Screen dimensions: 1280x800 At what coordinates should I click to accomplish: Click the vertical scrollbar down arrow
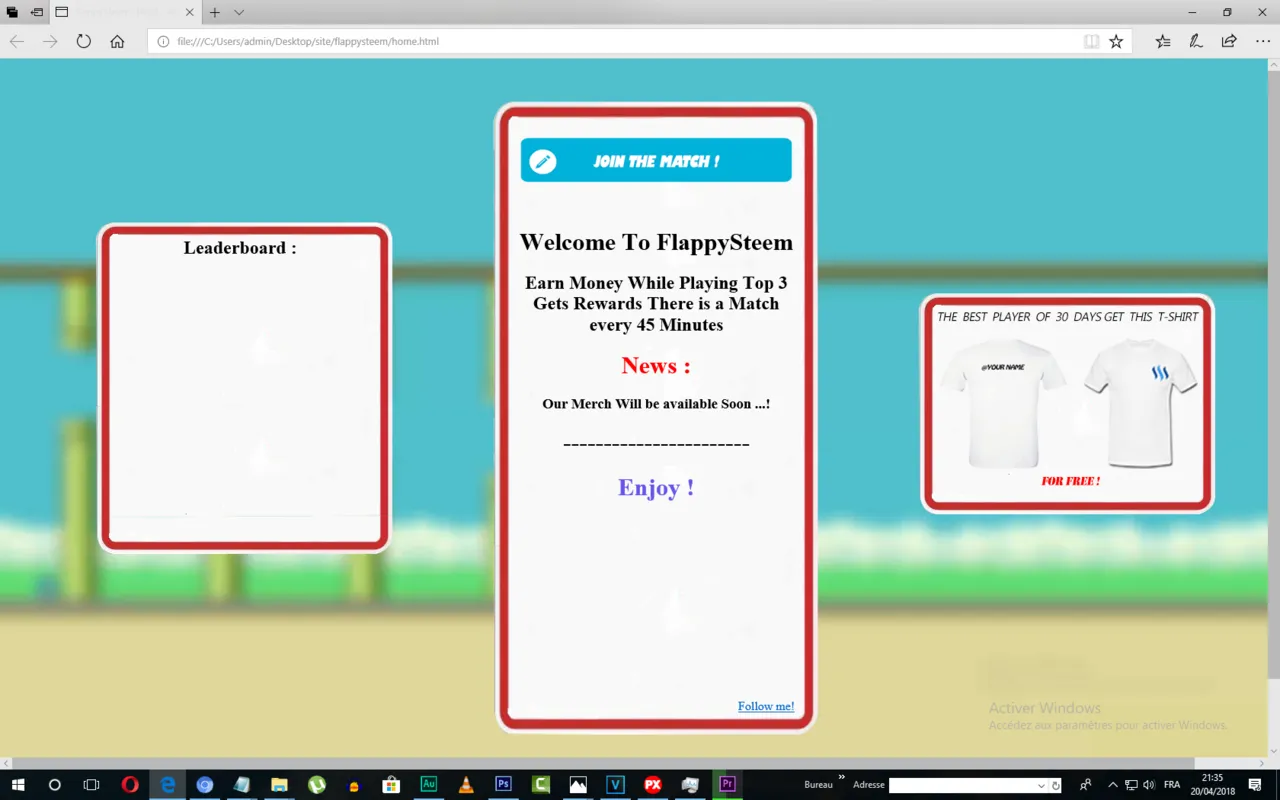coord(1273,751)
